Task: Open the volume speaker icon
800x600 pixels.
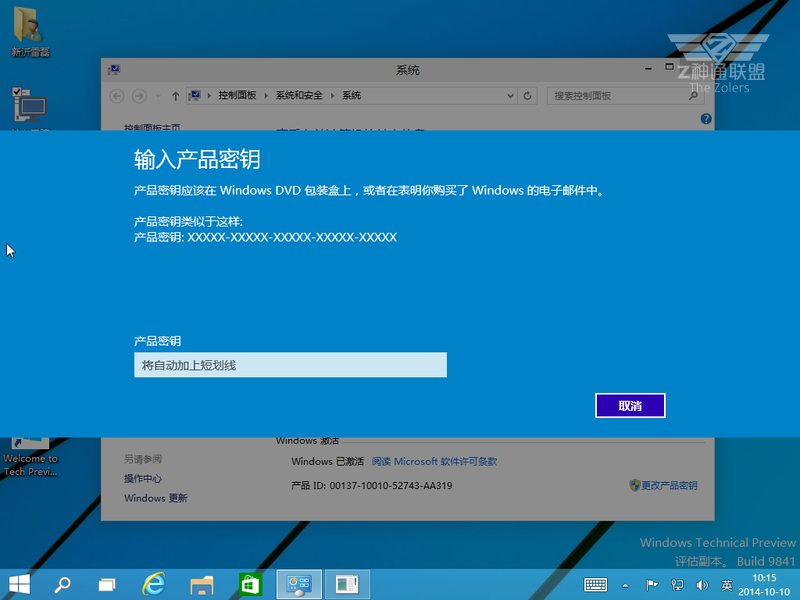Action: tap(702, 585)
